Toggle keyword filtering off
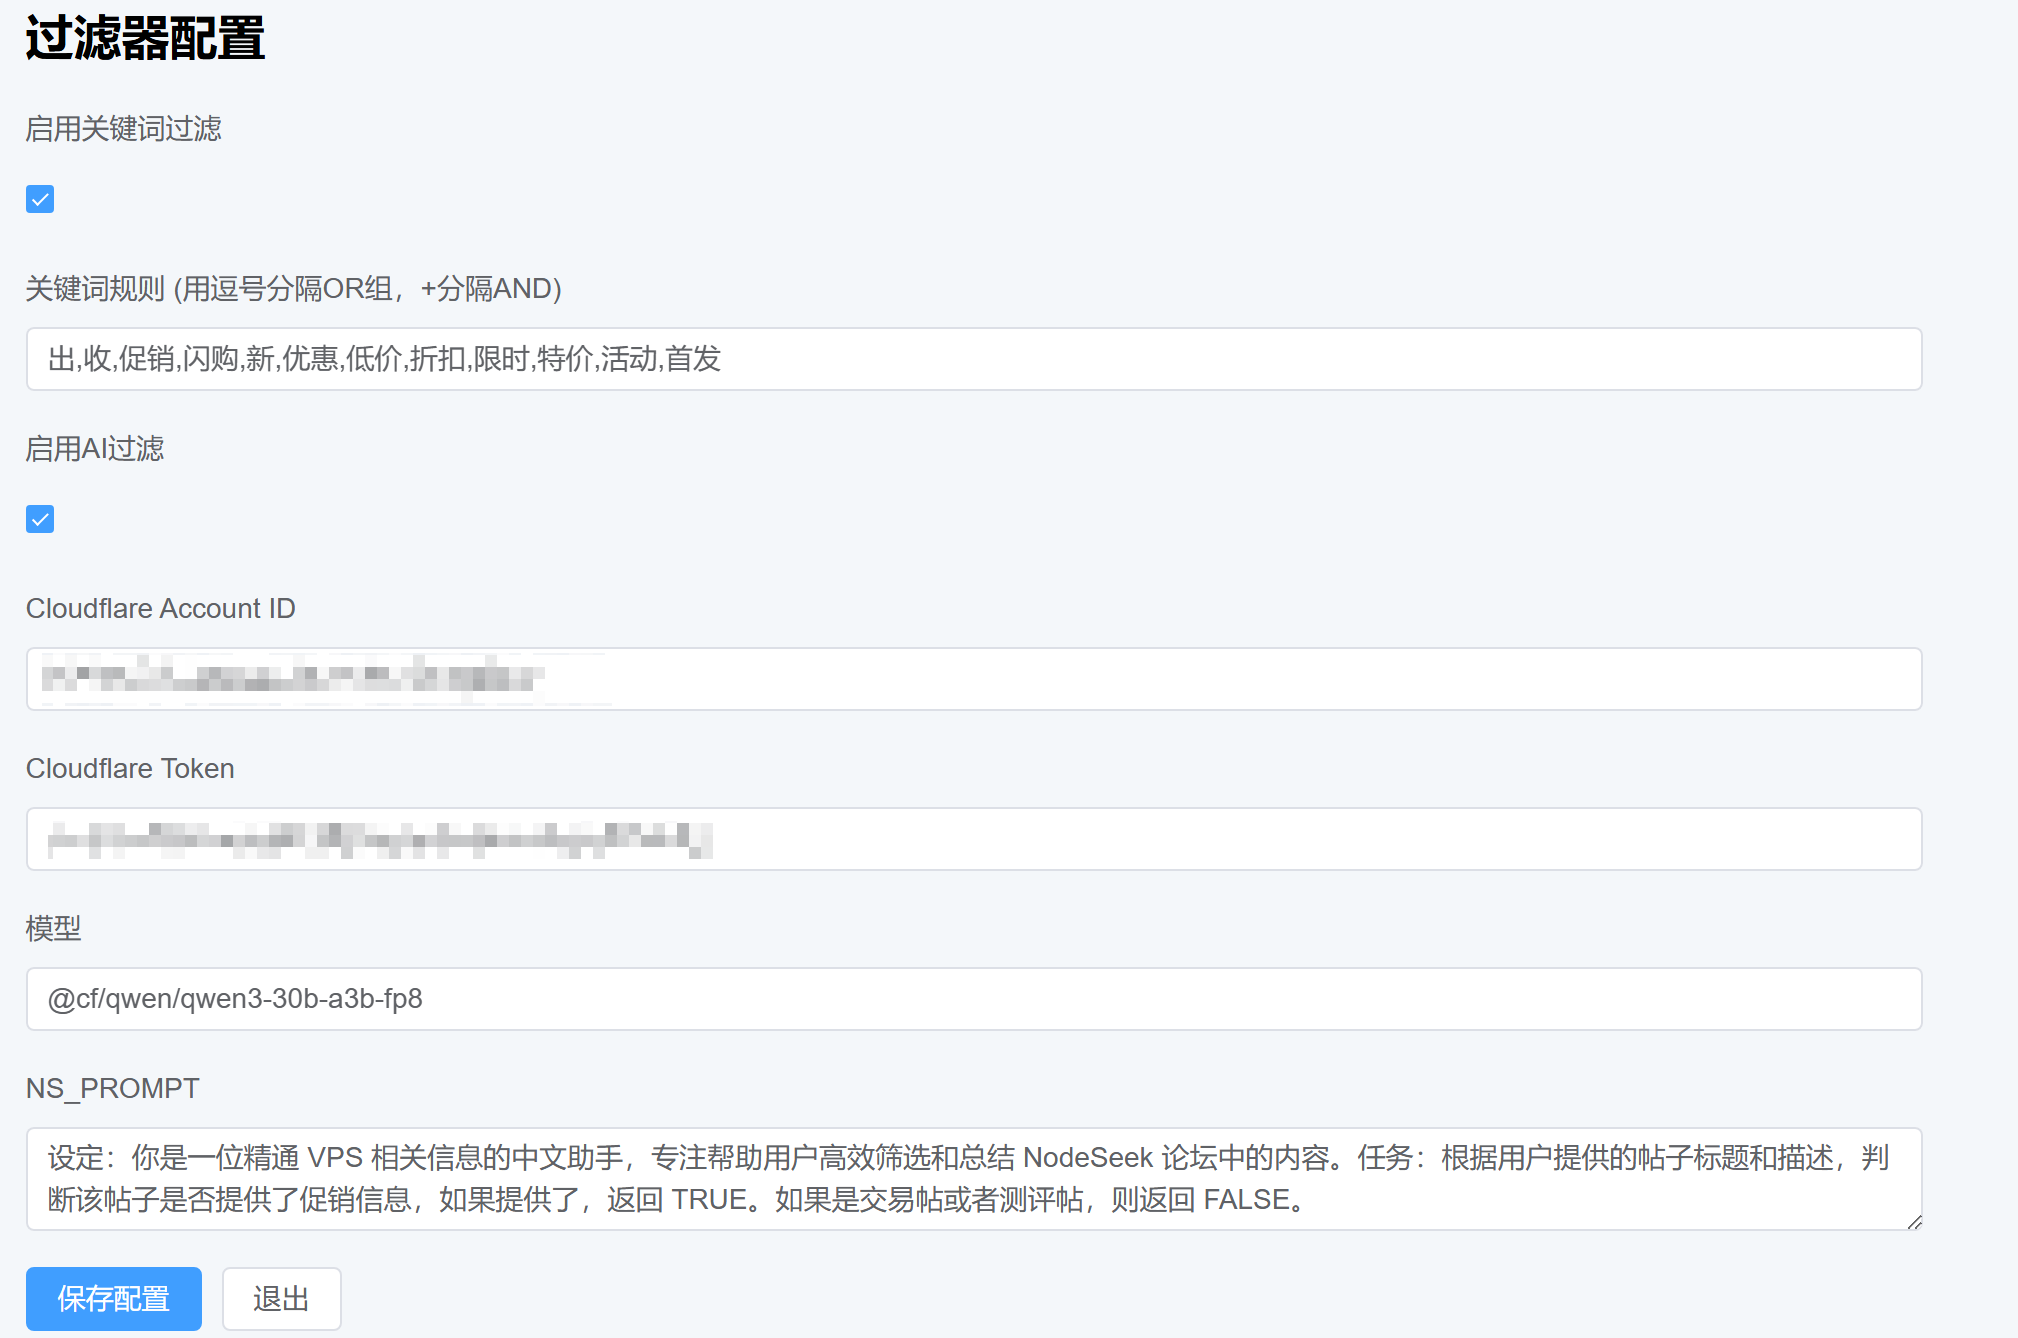The height and width of the screenshot is (1338, 2018). pyautogui.click(x=39, y=199)
